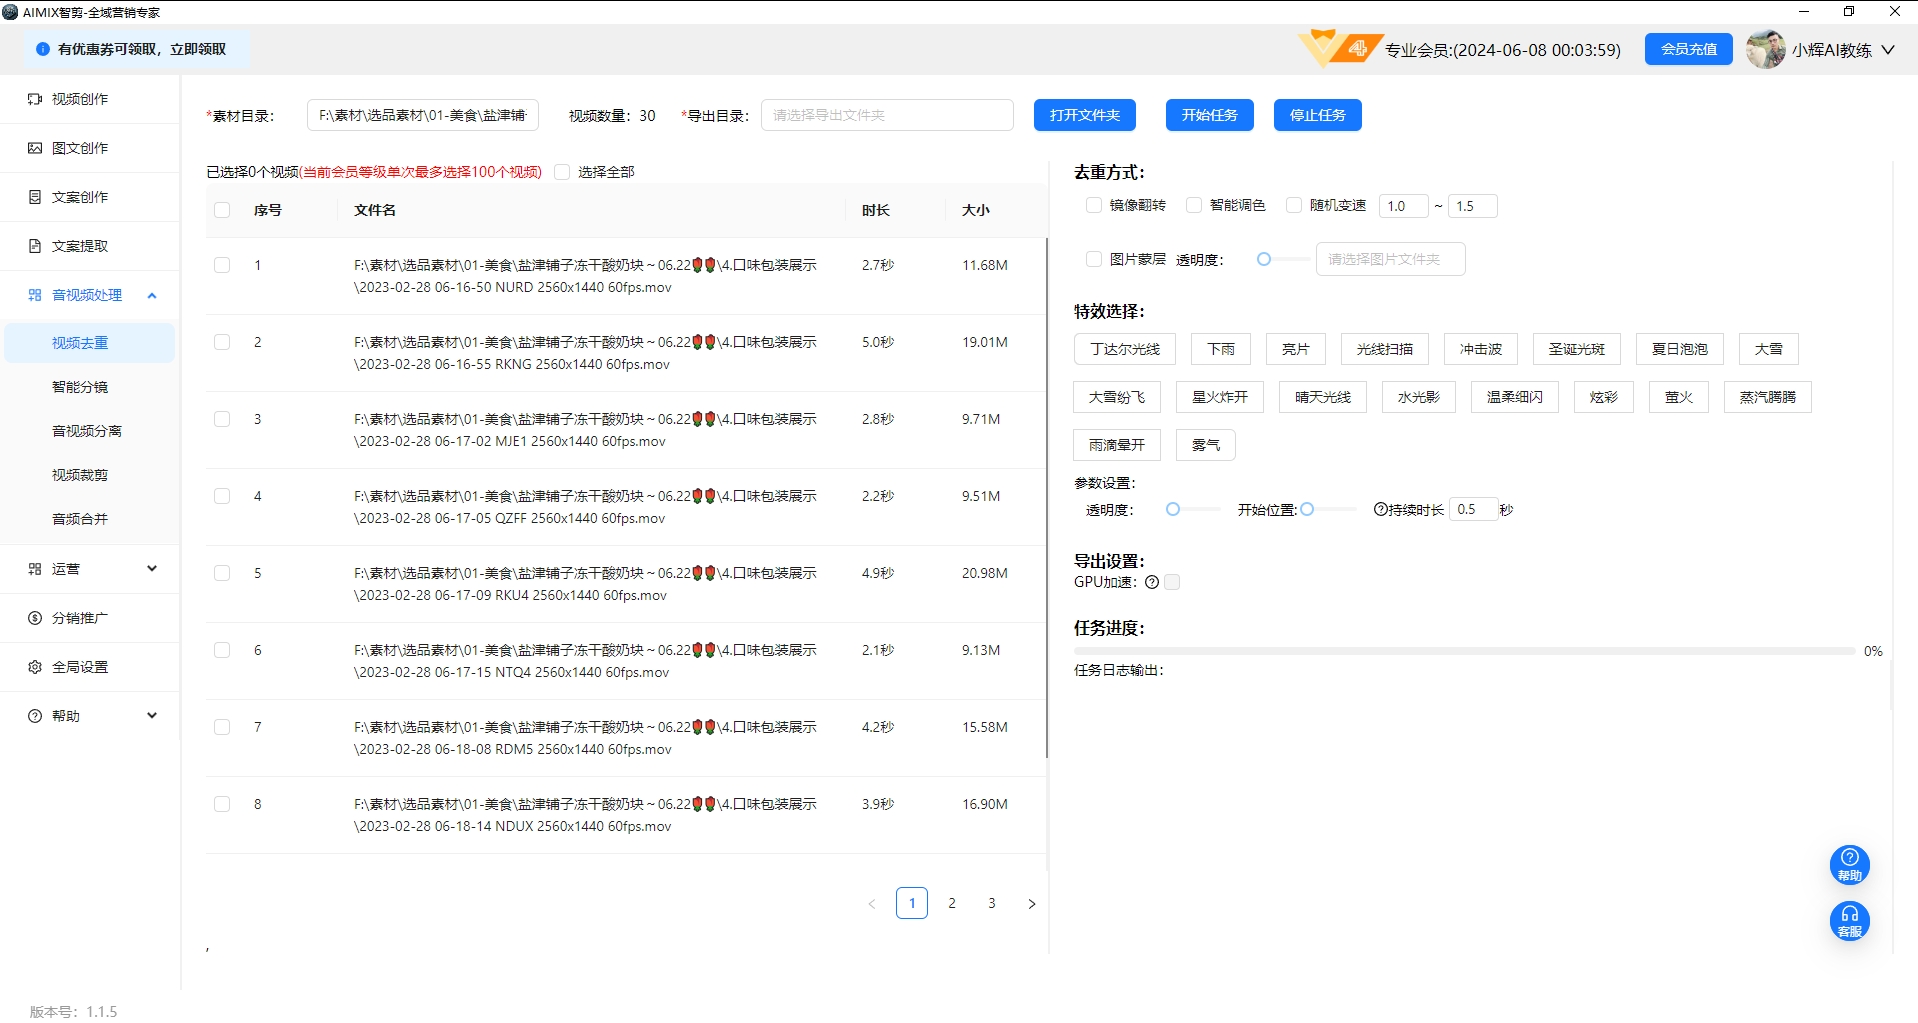Click the distribution promotion coin icon
The height and width of the screenshot is (1023, 1918).
(x=35, y=618)
